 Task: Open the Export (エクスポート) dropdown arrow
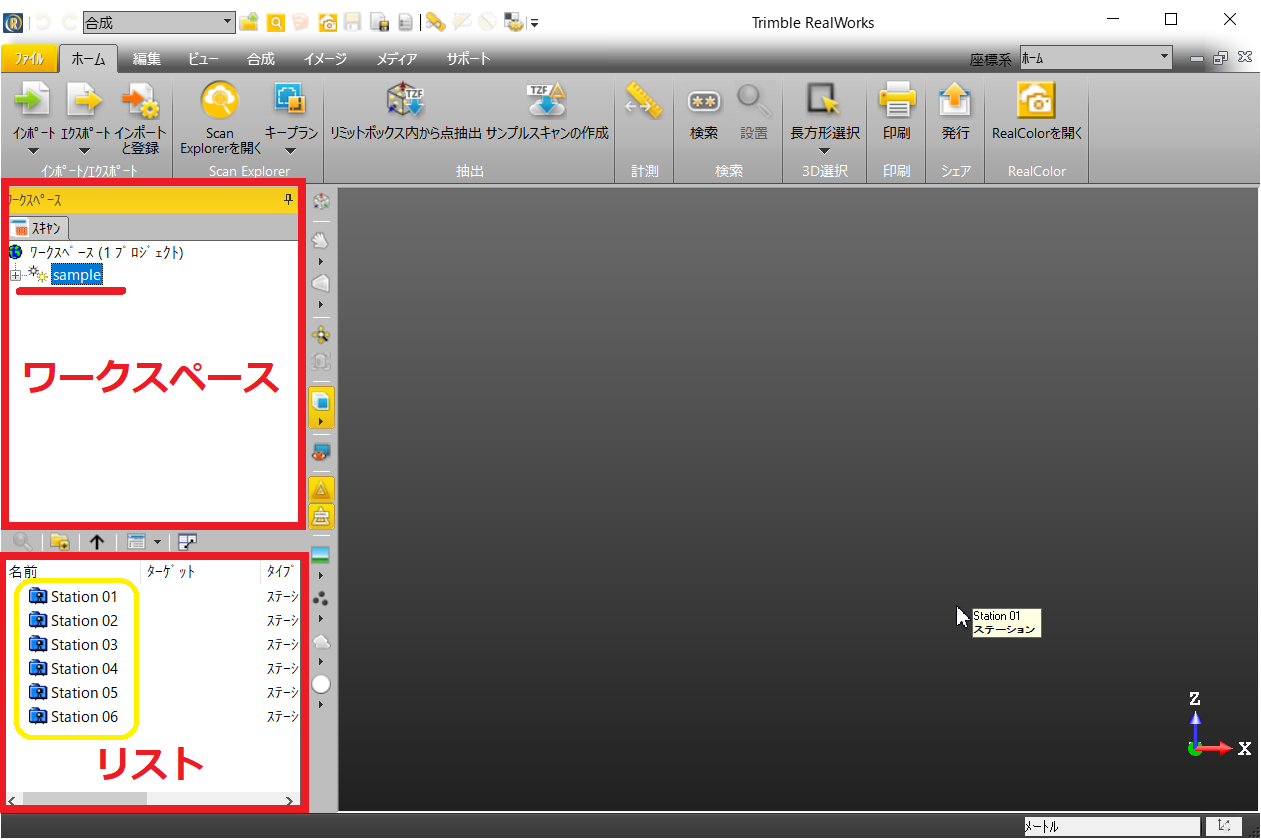[x=84, y=151]
